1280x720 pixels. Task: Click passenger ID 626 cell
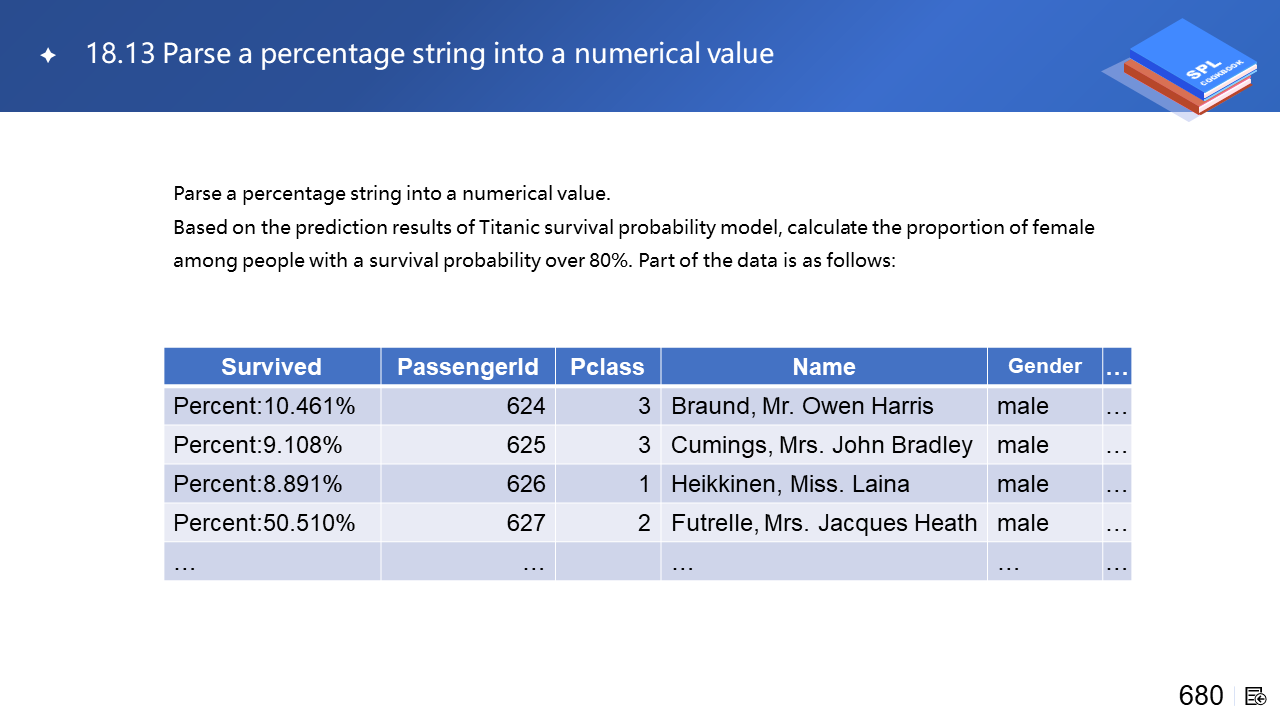click(x=526, y=484)
